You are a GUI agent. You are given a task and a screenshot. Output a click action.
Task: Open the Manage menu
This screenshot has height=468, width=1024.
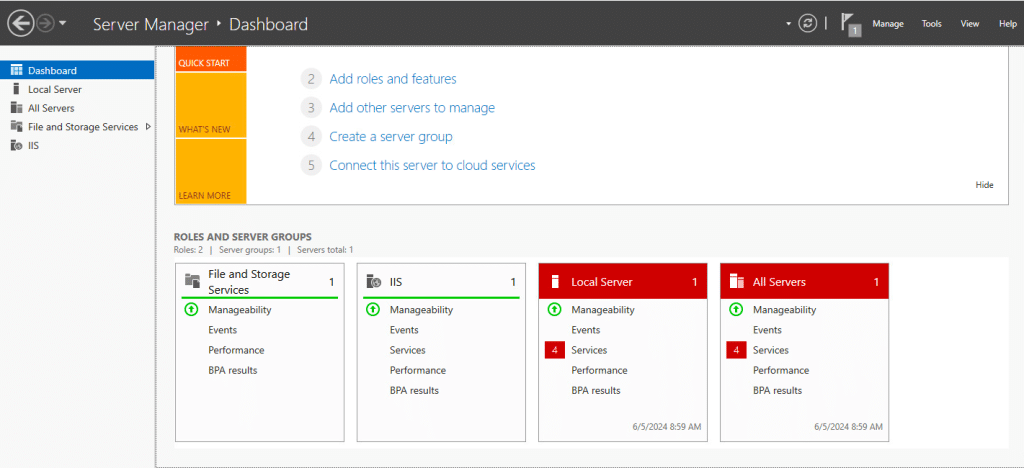(x=888, y=24)
